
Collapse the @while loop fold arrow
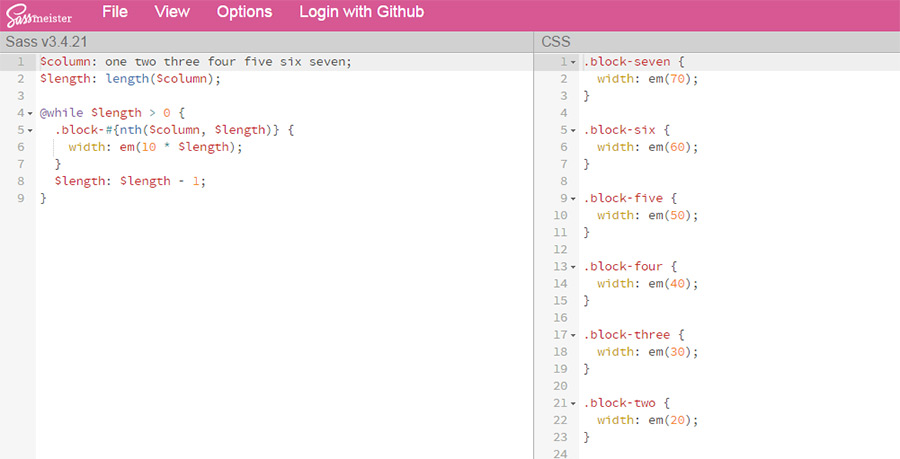coord(30,113)
